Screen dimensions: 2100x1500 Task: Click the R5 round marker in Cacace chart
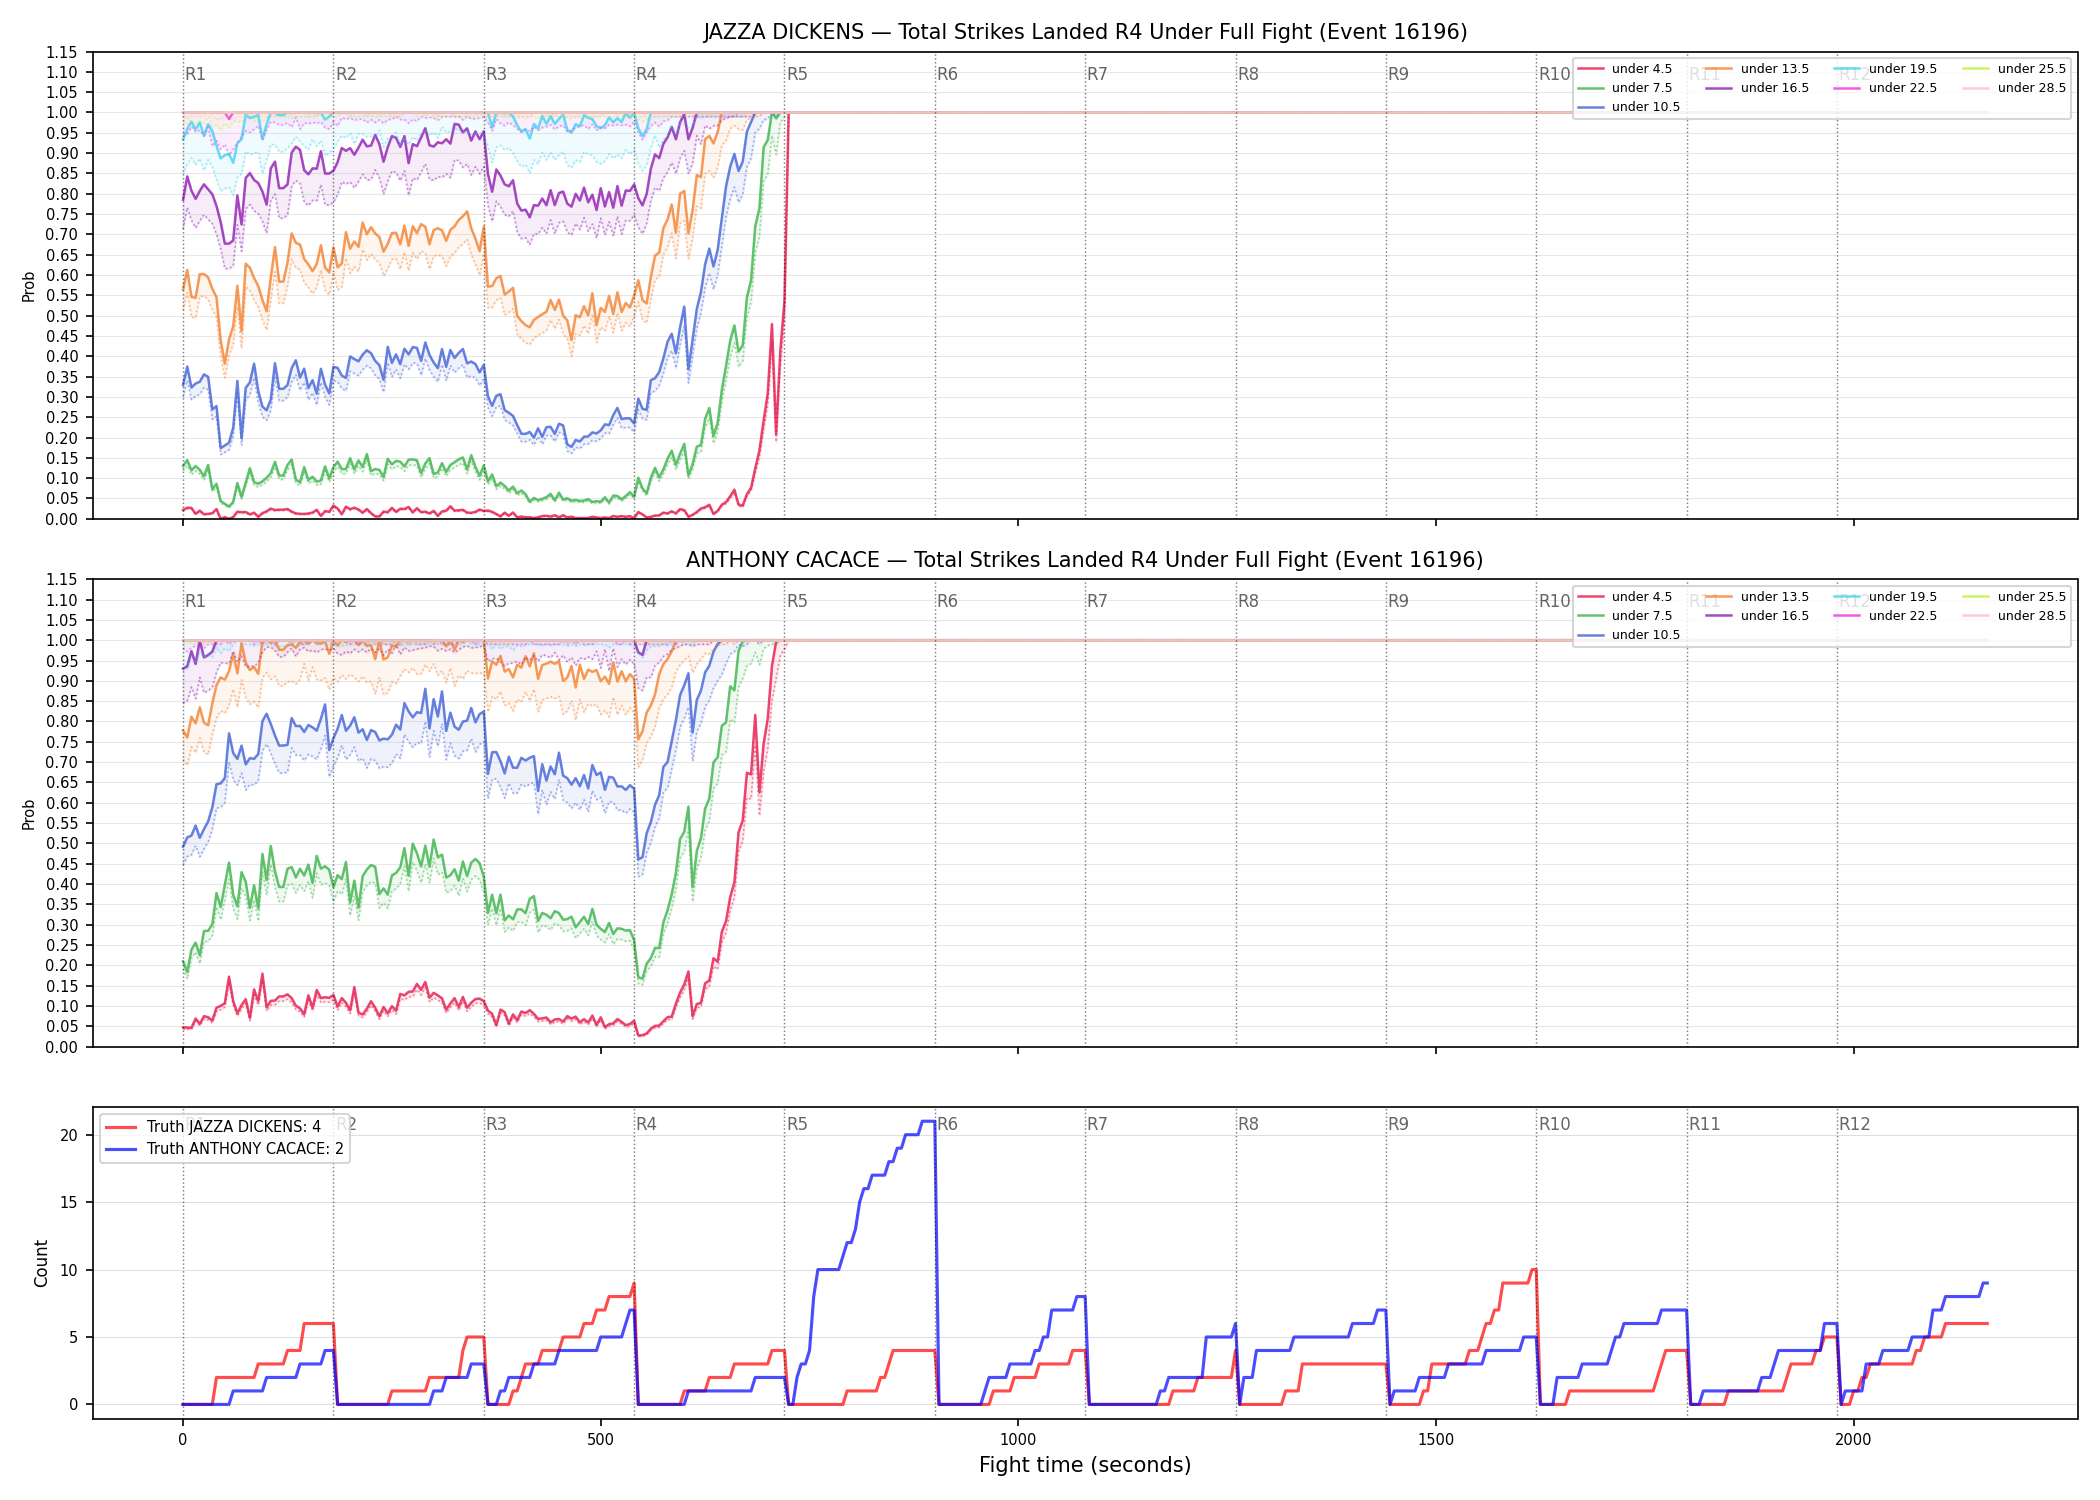[x=797, y=601]
